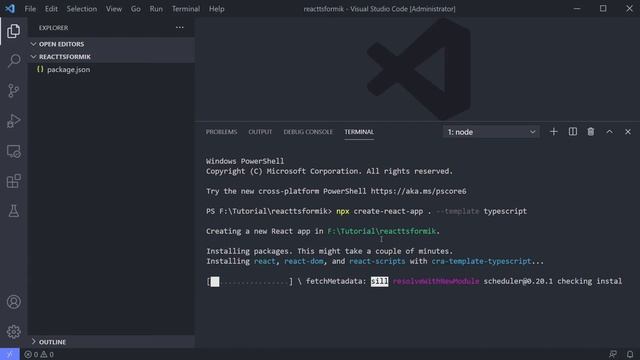
Task: Switch to the Problems tab
Action: pyautogui.click(x=221, y=132)
